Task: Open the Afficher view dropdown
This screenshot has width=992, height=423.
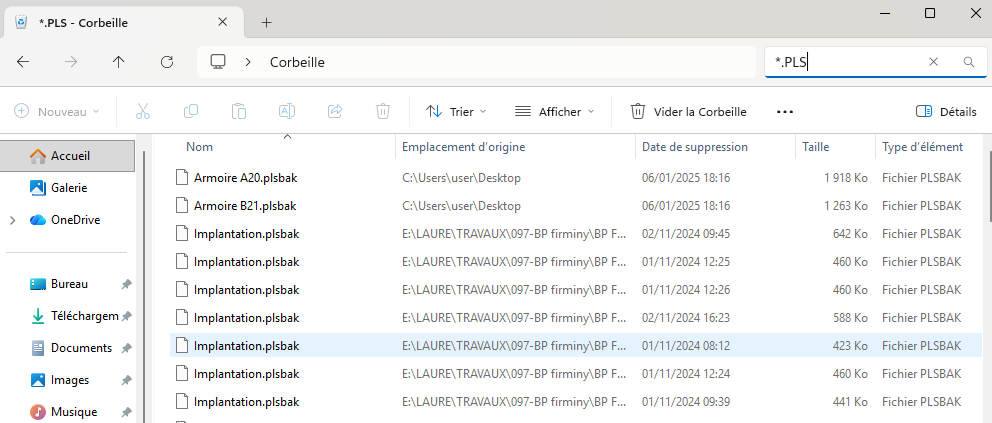Action: 555,112
